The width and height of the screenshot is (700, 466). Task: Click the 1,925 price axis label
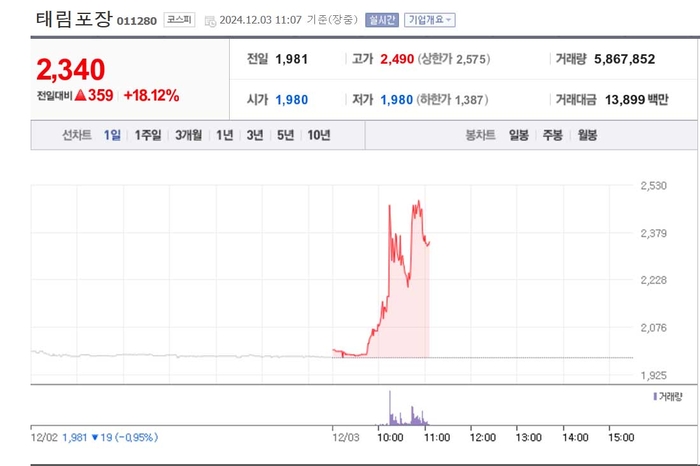[654, 375]
